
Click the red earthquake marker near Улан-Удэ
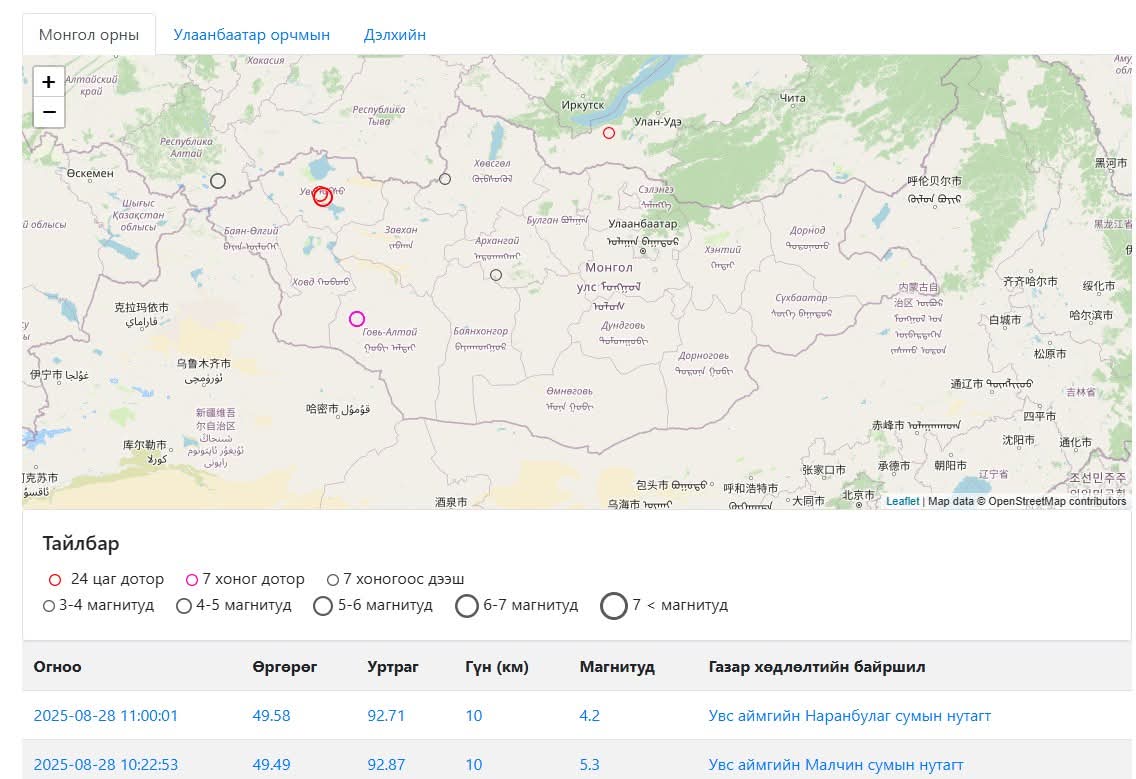[x=609, y=133]
